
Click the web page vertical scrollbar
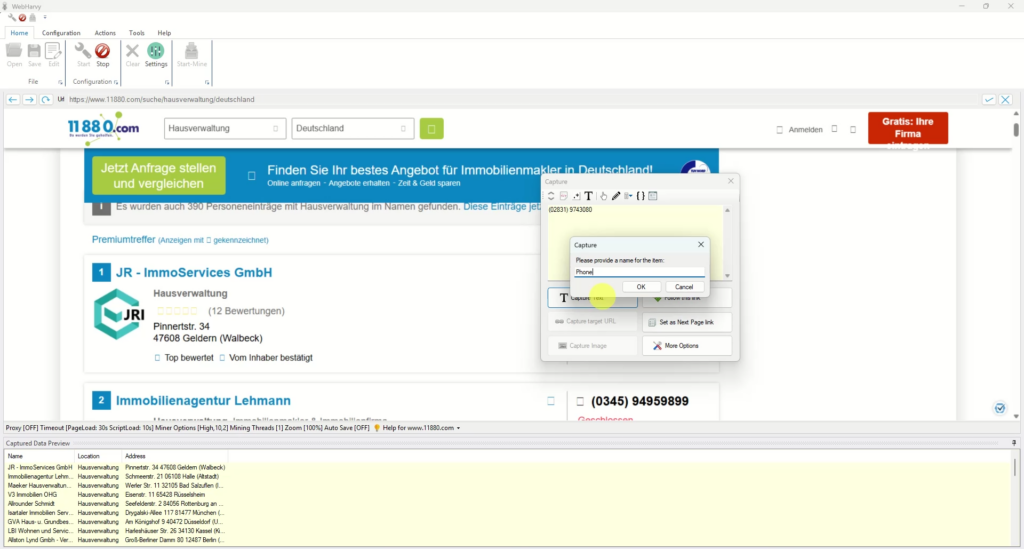pos(1016,265)
